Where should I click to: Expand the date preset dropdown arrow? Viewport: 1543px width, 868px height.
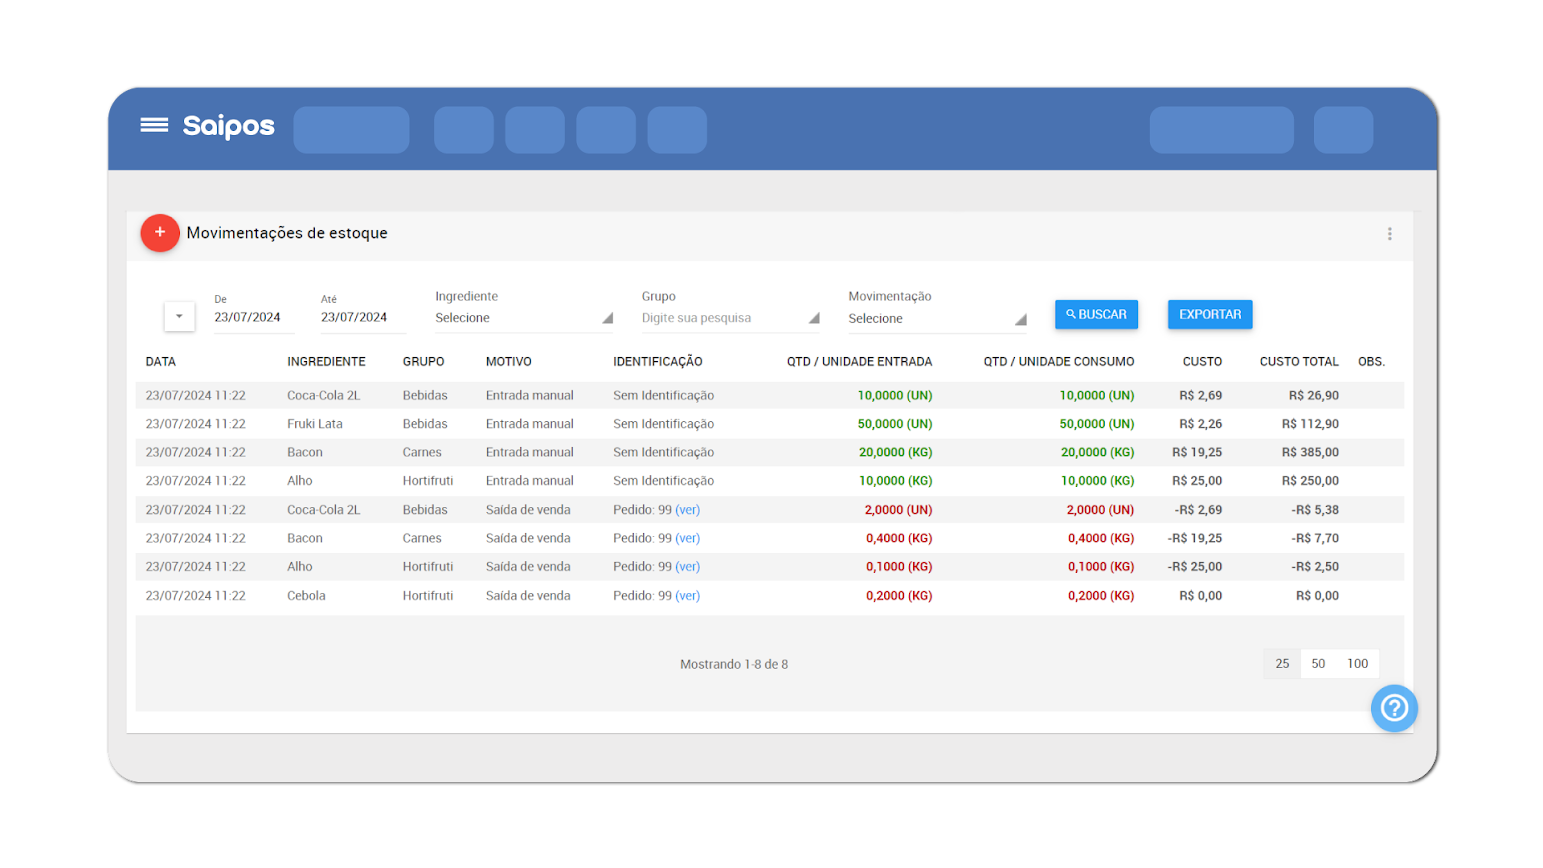pos(179,316)
